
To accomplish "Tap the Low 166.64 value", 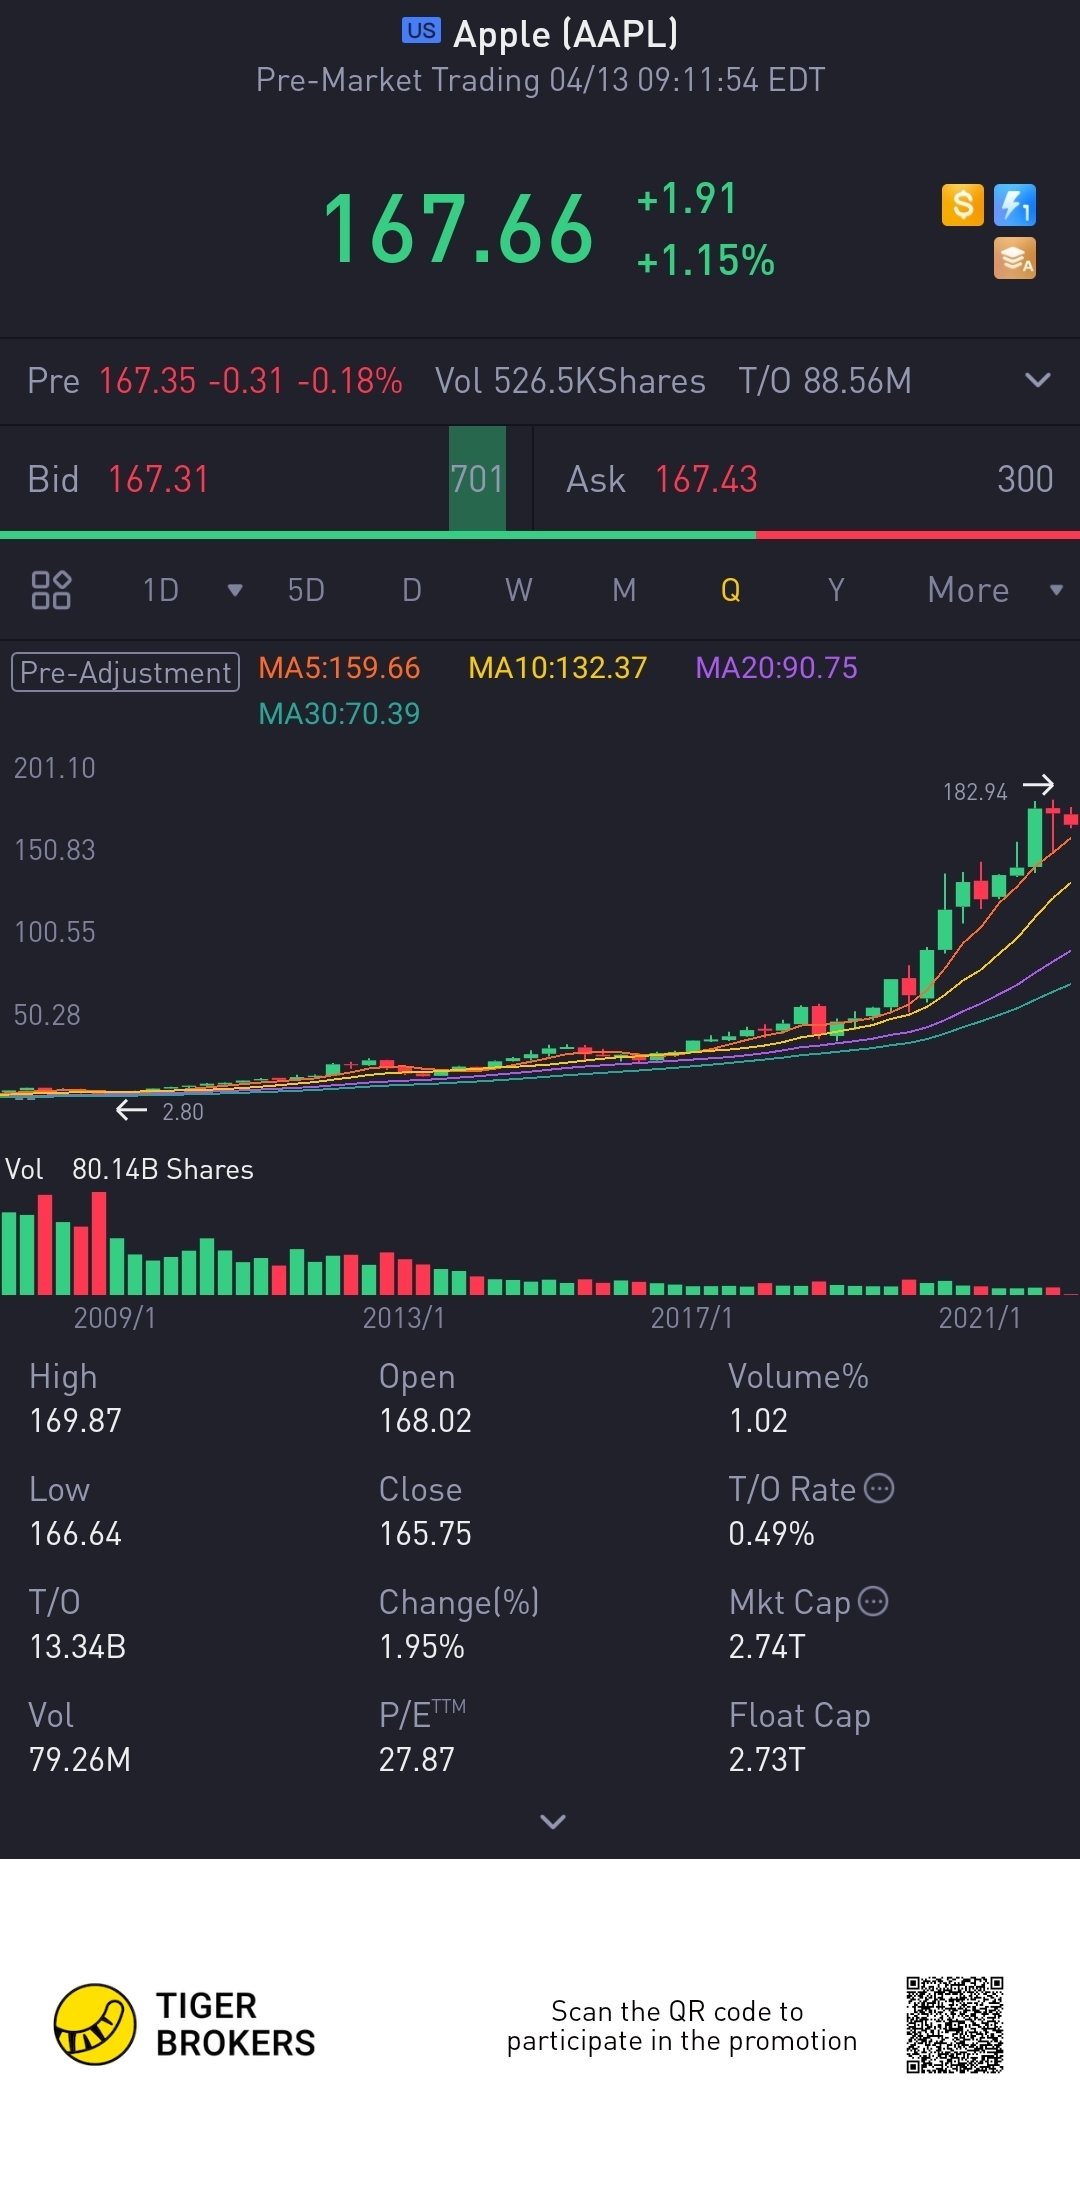I will [75, 1533].
